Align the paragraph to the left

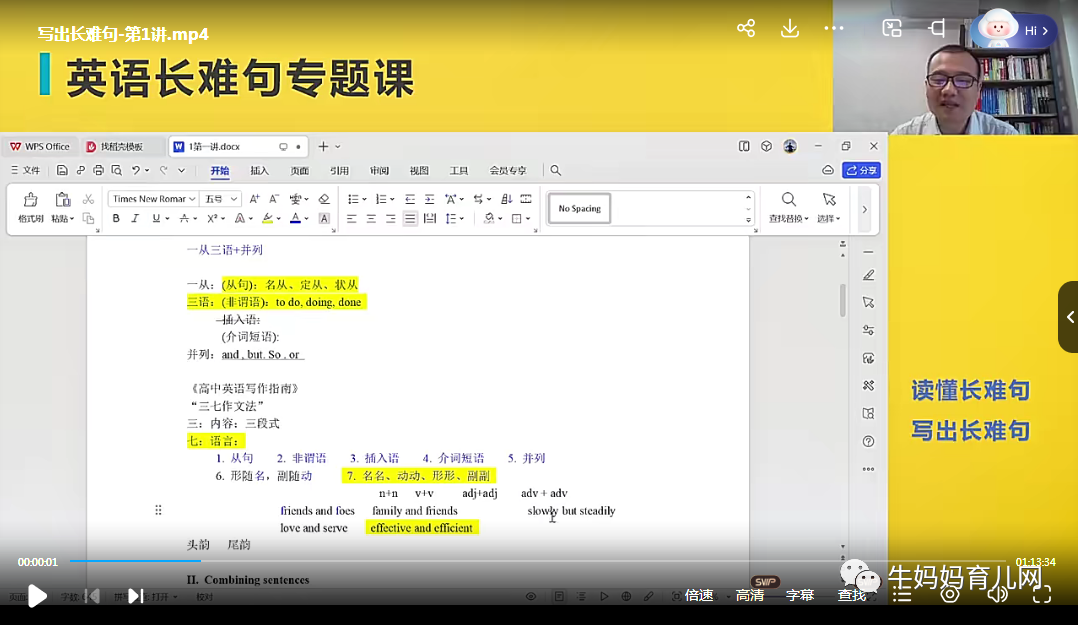click(x=351, y=219)
